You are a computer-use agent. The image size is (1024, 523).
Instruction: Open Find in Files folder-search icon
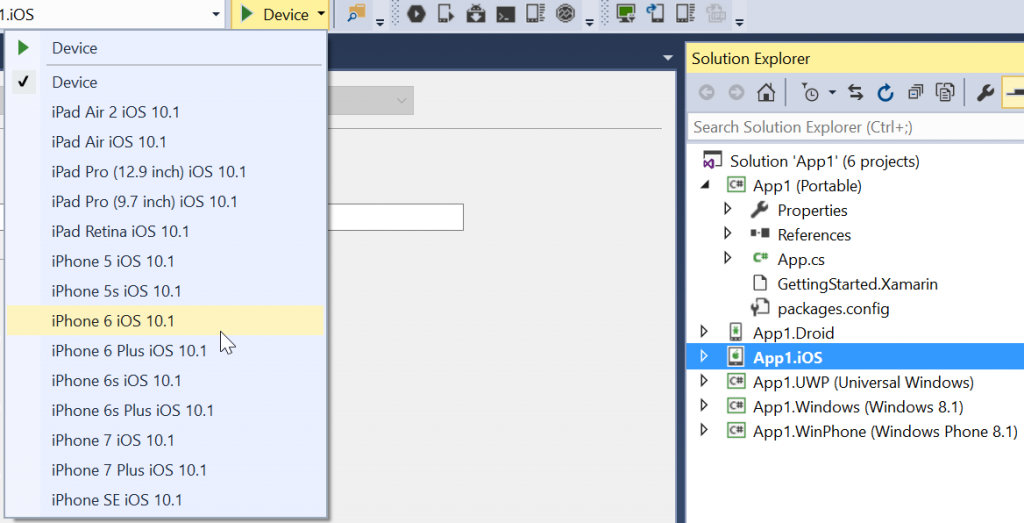pos(356,13)
